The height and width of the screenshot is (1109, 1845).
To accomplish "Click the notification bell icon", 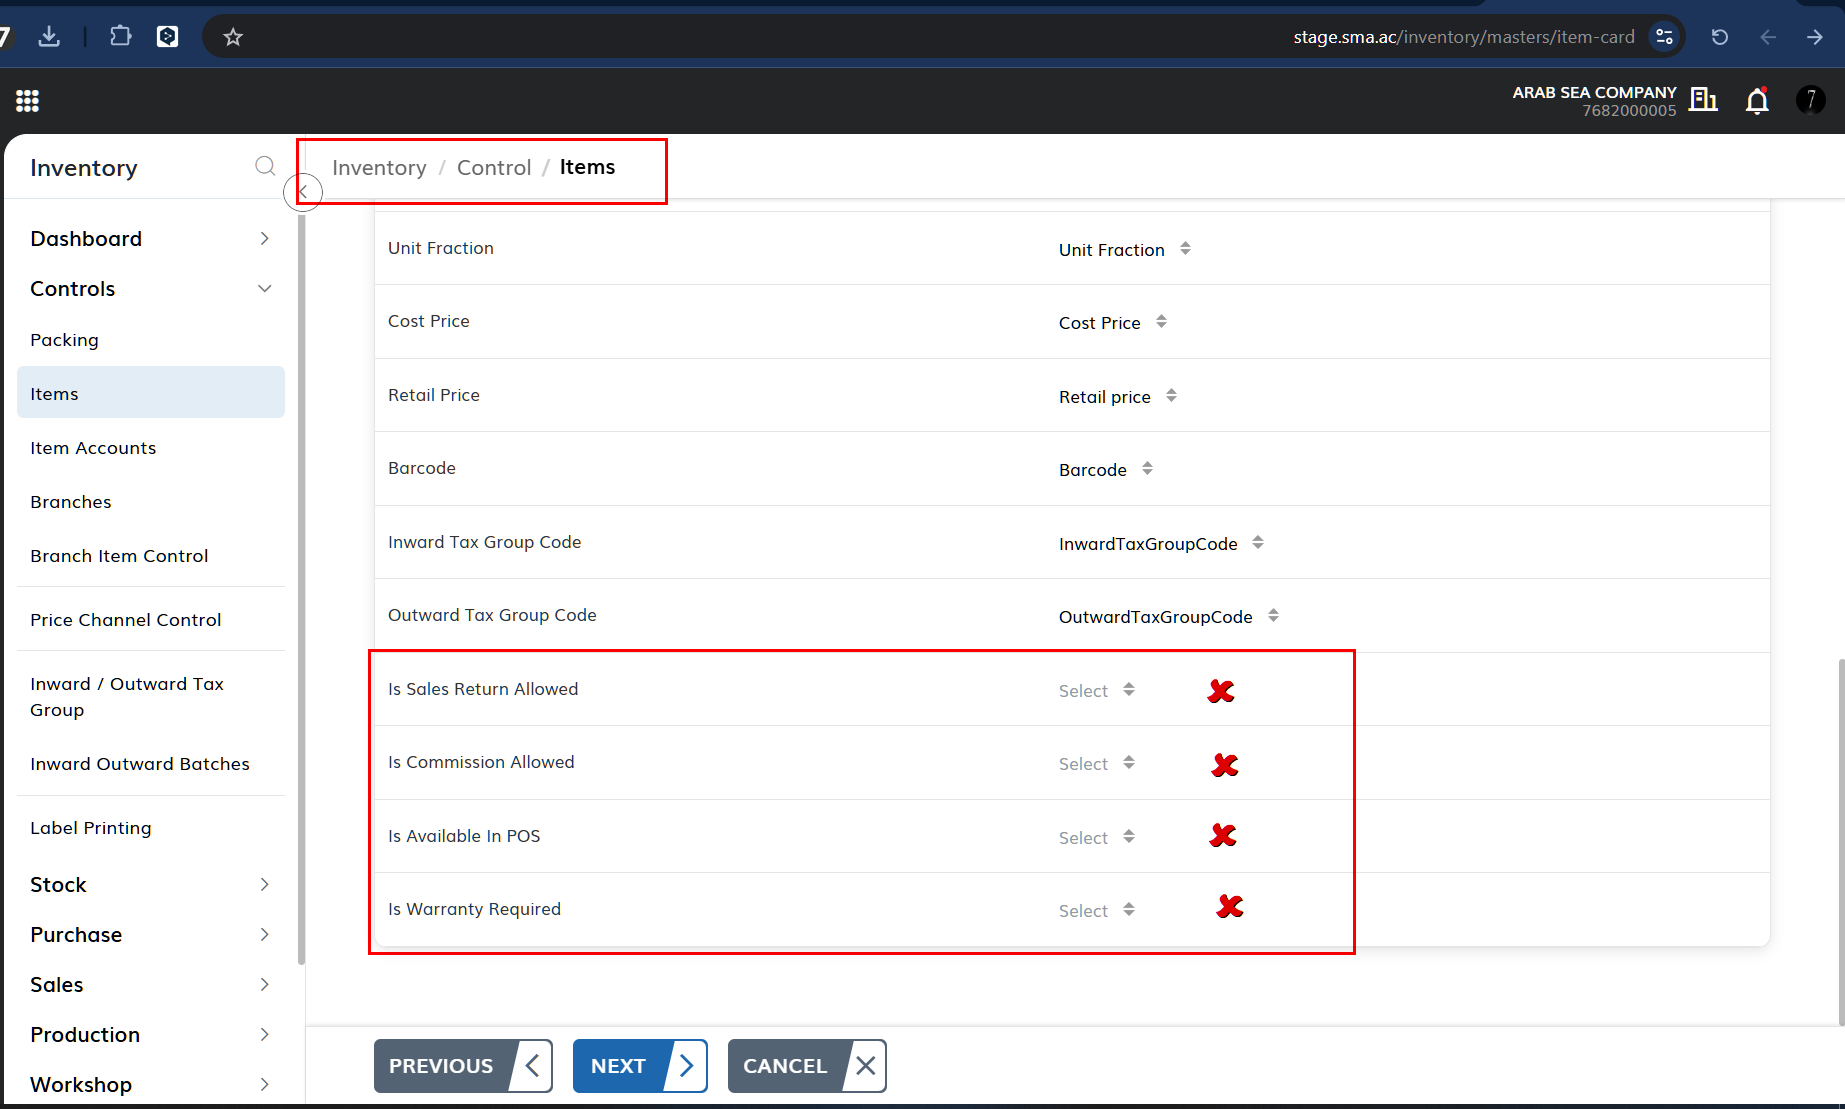I will tap(1757, 100).
